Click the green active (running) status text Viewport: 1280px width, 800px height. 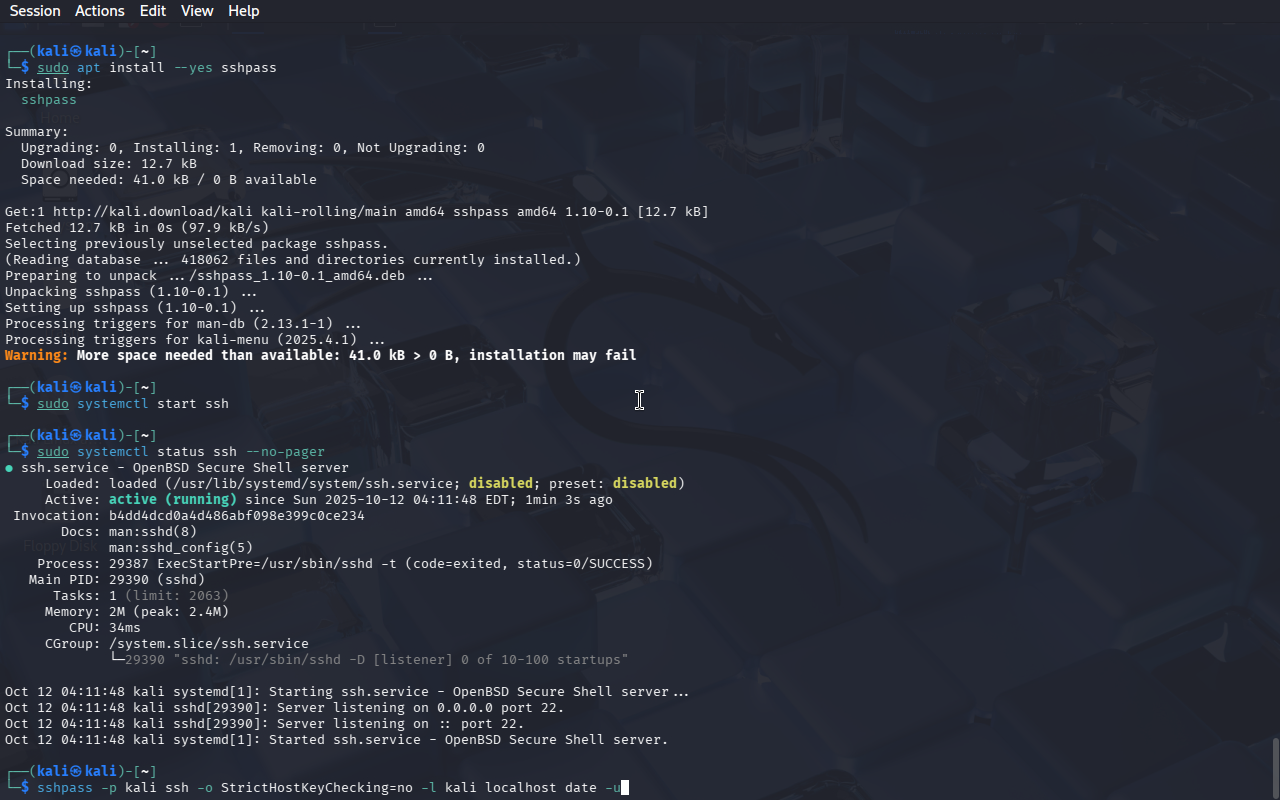173,500
